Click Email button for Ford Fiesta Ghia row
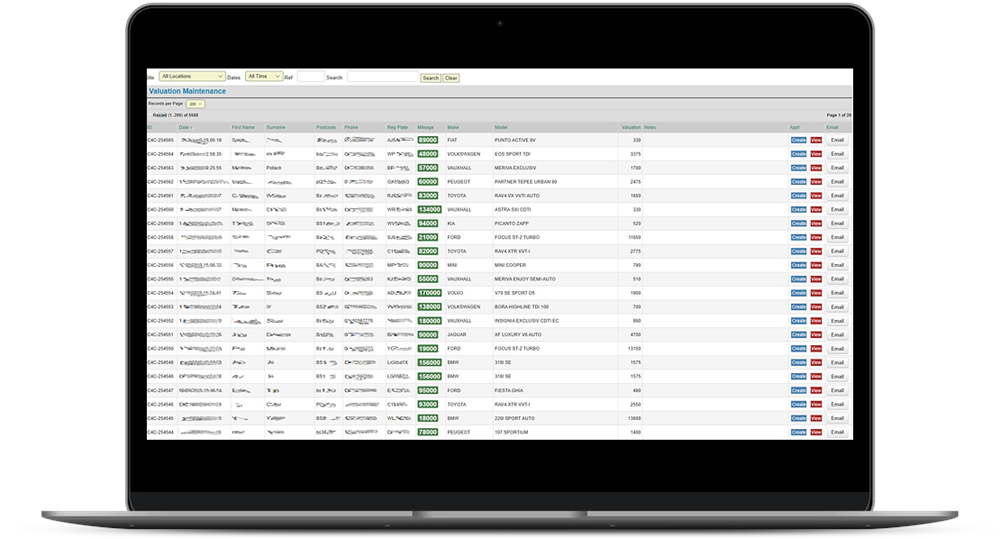This screenshot has width=1000, height=539. (837, 390)
